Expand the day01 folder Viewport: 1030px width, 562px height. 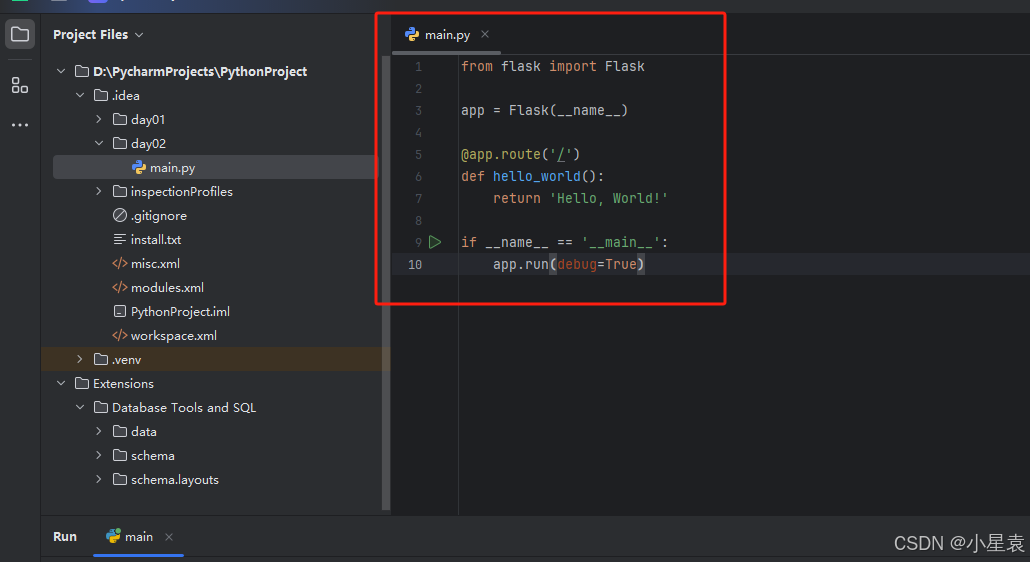tap(99, 120)
